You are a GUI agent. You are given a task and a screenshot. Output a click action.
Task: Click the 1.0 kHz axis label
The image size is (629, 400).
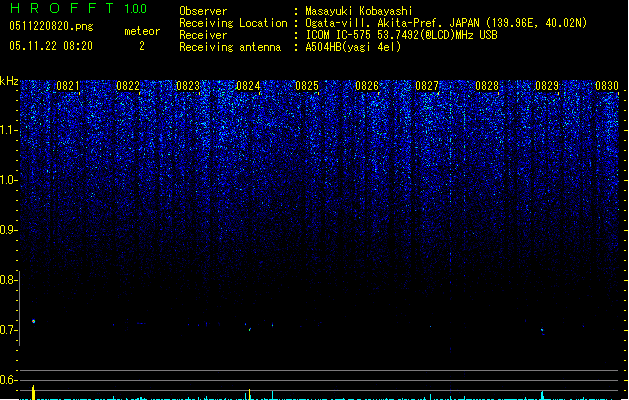(x=8, y=180)
